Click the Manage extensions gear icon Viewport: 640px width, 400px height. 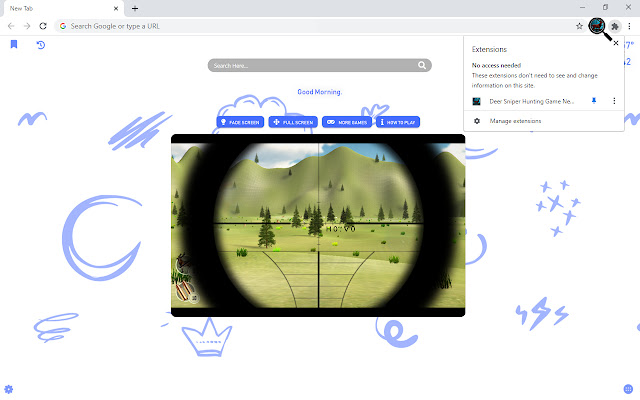coord(477,121)
